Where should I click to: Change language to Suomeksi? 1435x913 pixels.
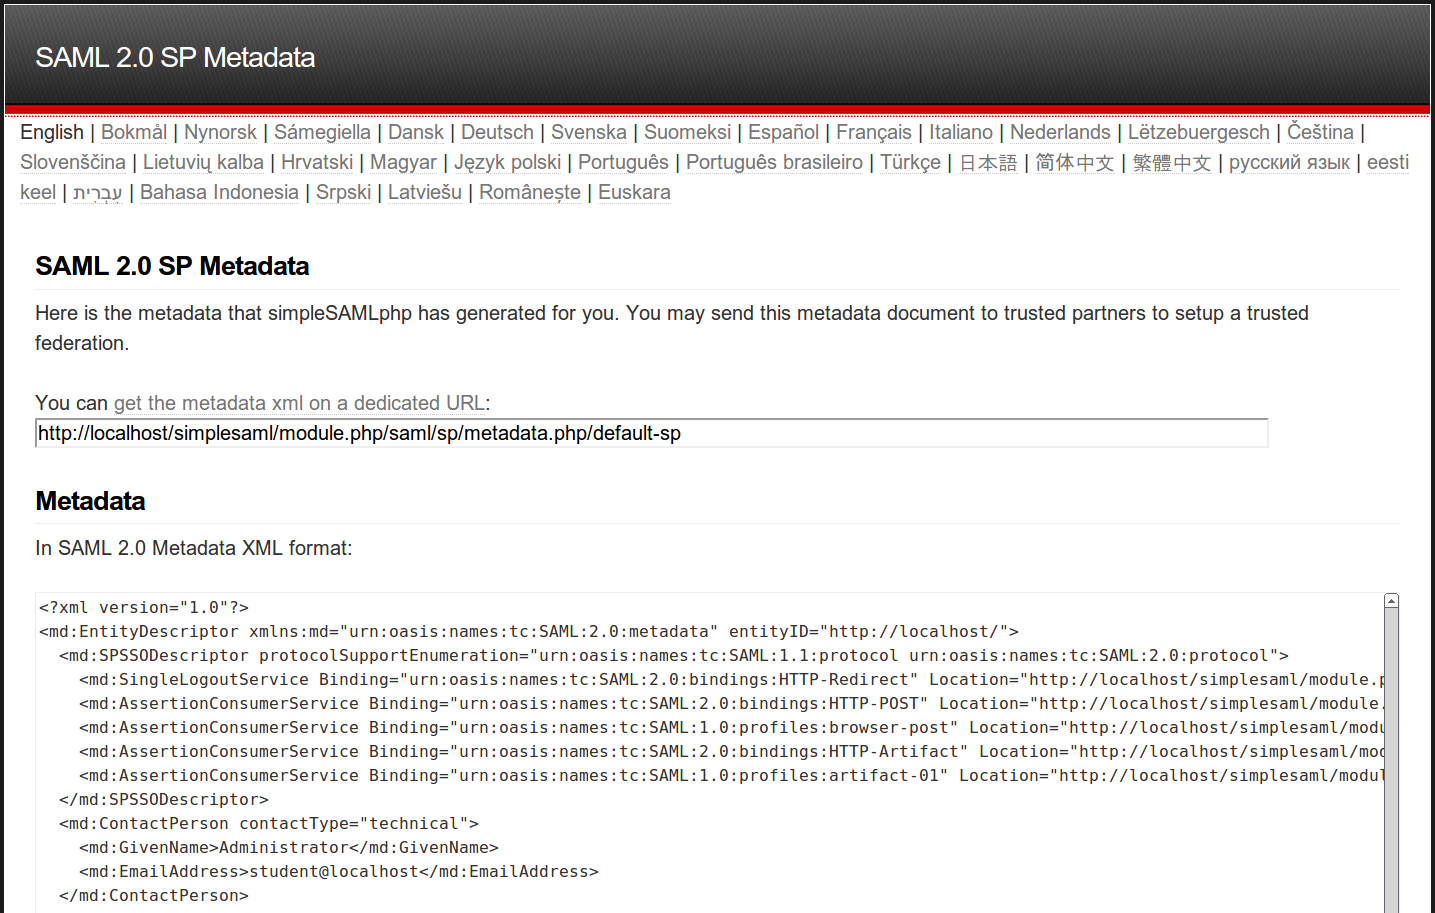pos(687,132)
